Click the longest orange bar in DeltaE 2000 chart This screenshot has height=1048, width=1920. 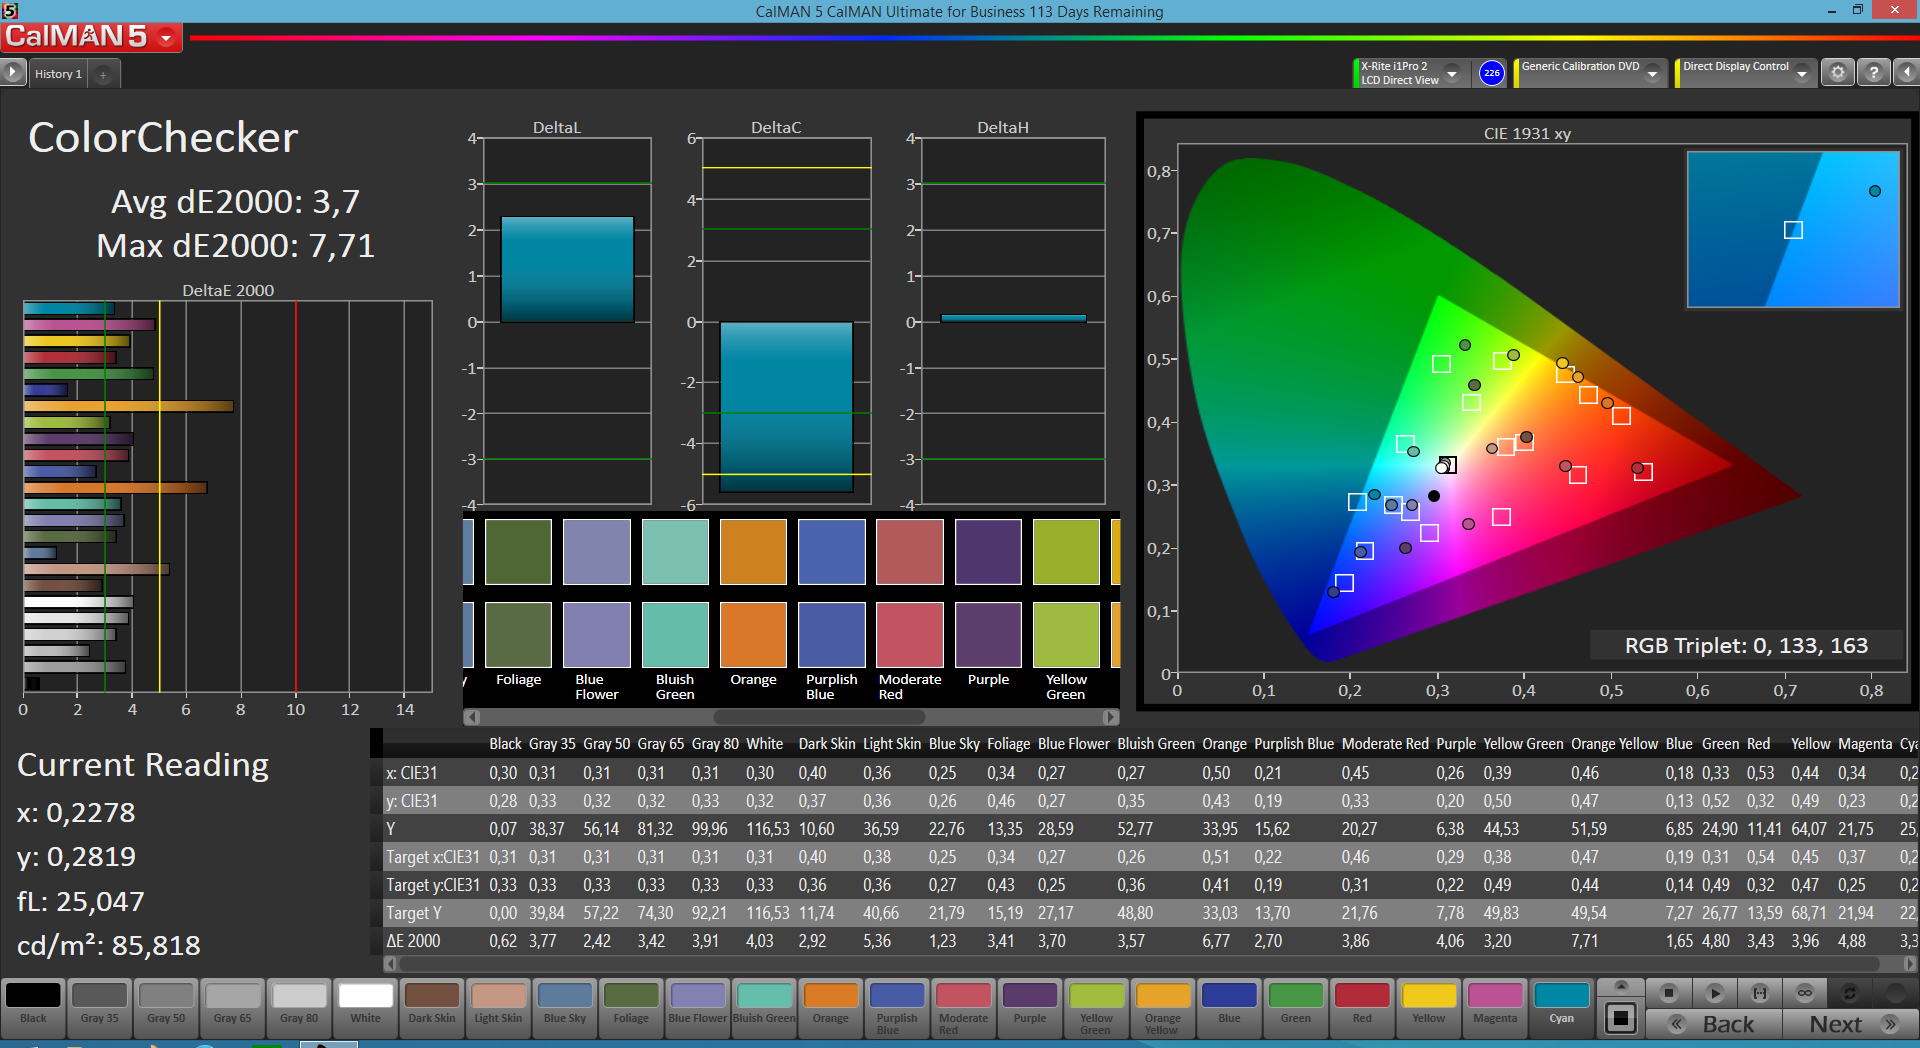click(x=128, y=406)
